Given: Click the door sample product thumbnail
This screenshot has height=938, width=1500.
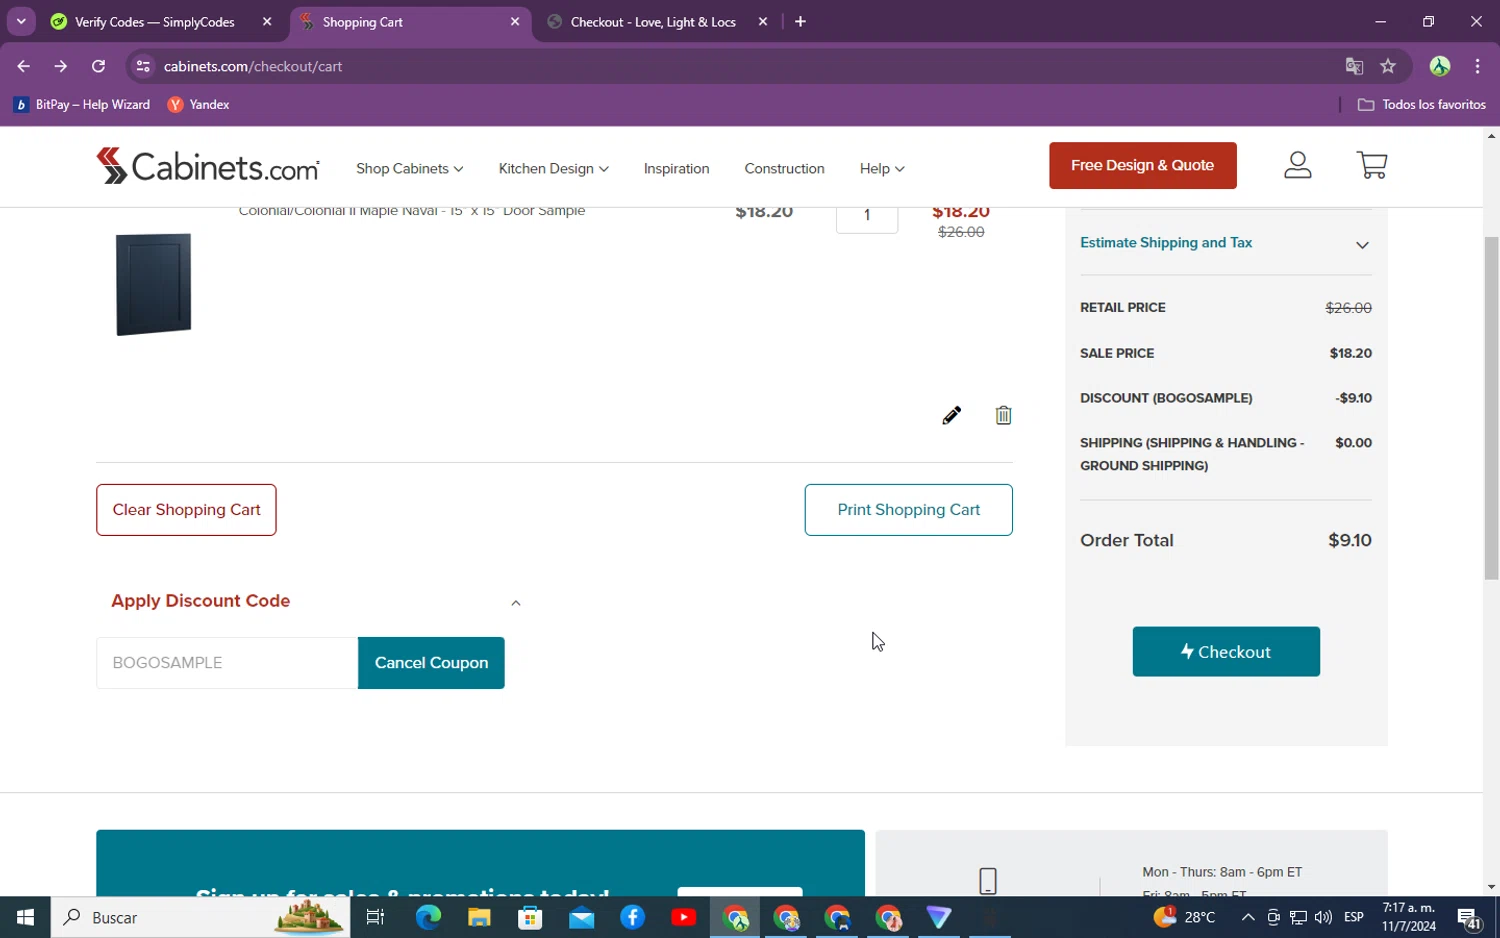Looking at the screenshot, I should (x=153, y=284).
